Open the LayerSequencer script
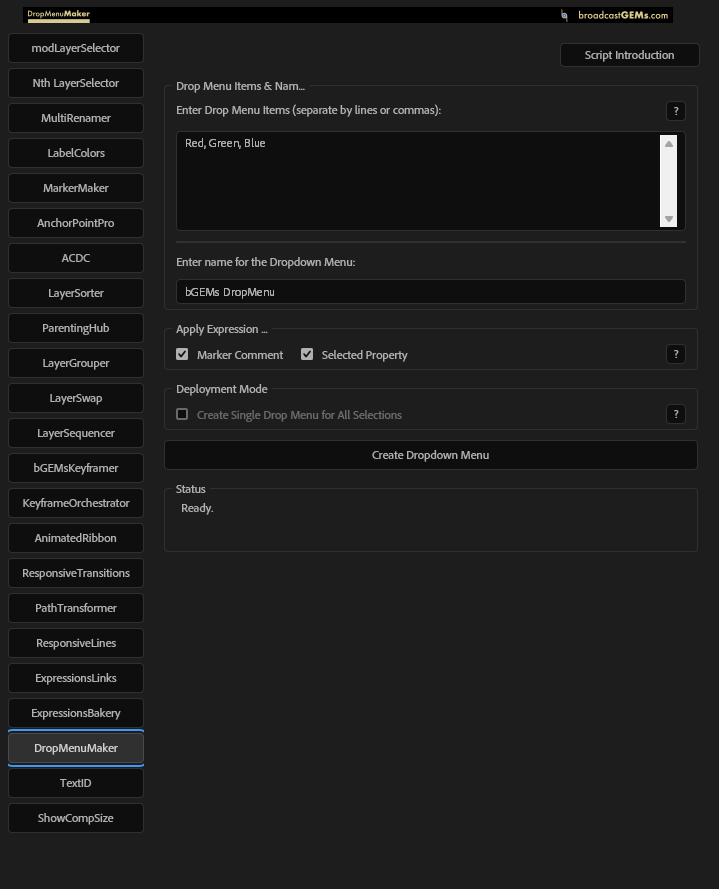The height and width of the screenshot is (889, 719). (x=76, y=433)
